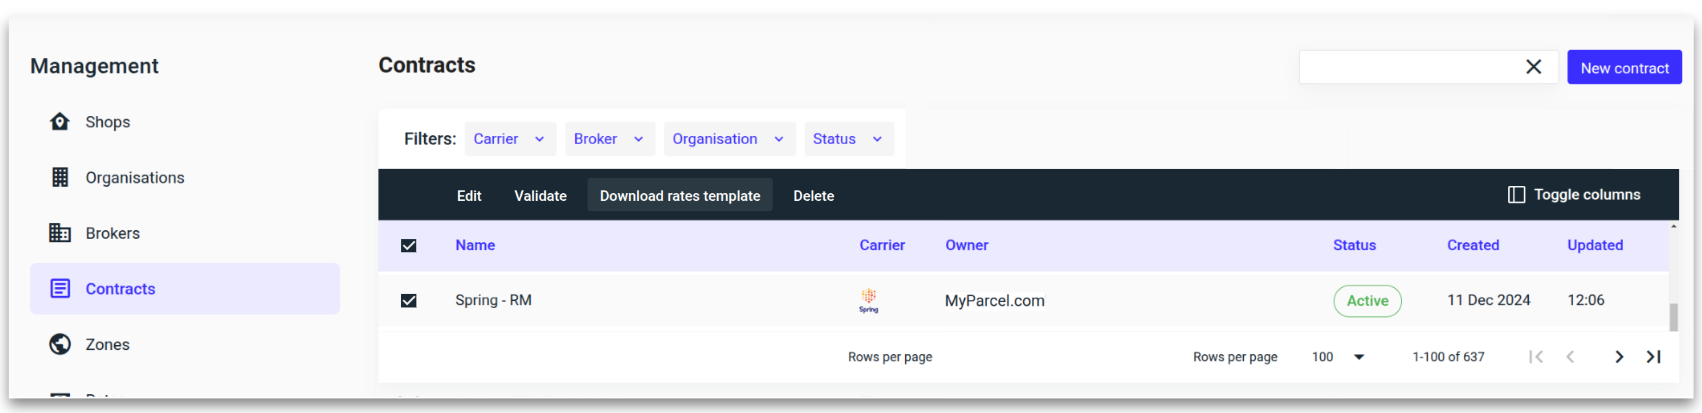Click Download rates template button

click(679, 196)
